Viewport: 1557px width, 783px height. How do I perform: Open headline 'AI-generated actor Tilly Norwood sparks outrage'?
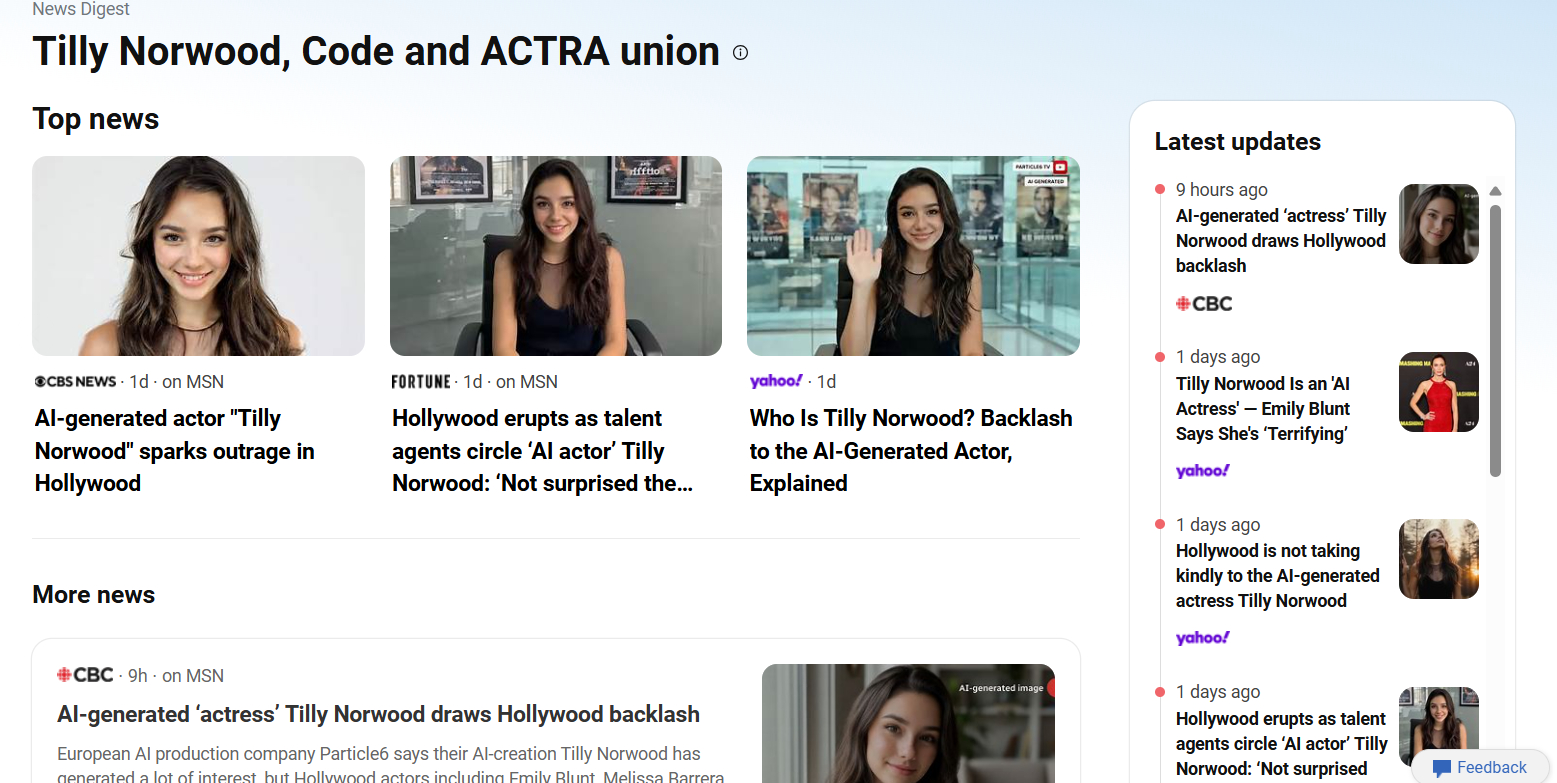tap(175, 451)
